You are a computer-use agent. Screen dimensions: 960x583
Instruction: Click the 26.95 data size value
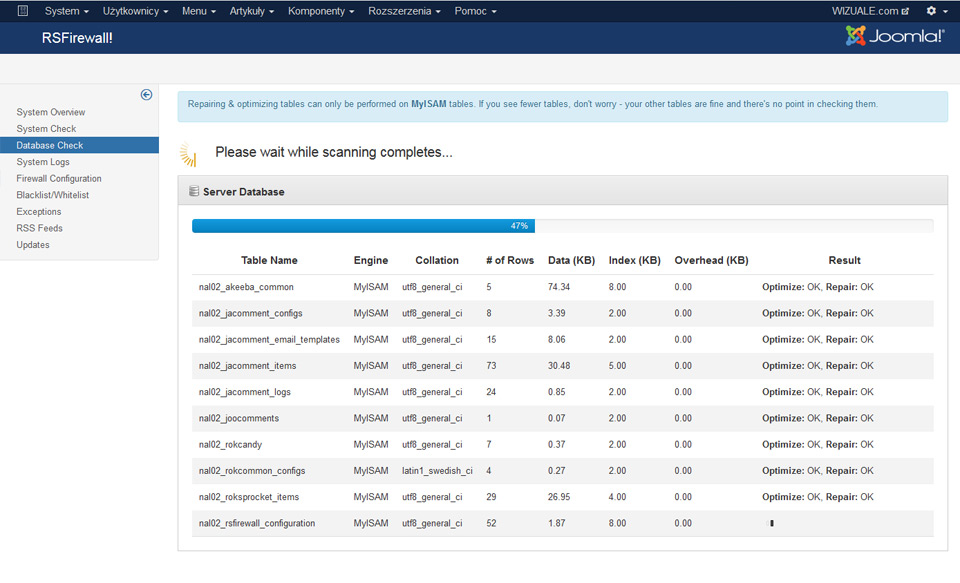[559, 497]
